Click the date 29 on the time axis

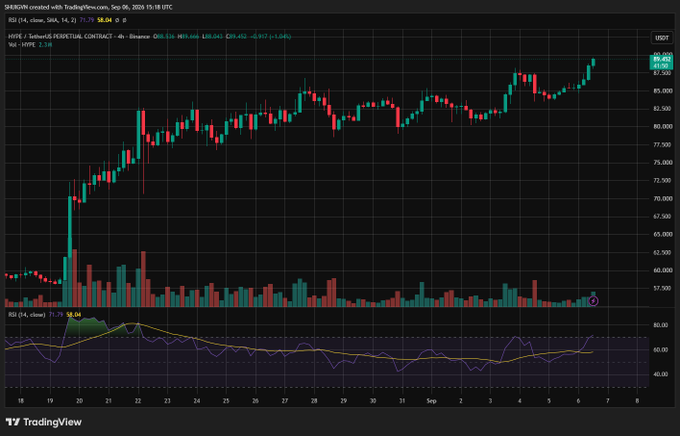(343, 401)
